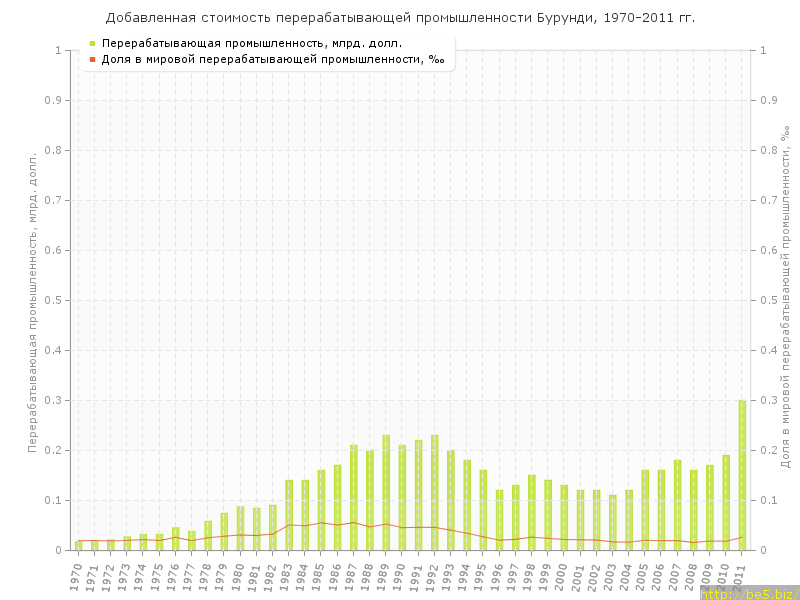Select the 1992 bar peak
Screen dimensions: 800x600
[x=435, y=437]
